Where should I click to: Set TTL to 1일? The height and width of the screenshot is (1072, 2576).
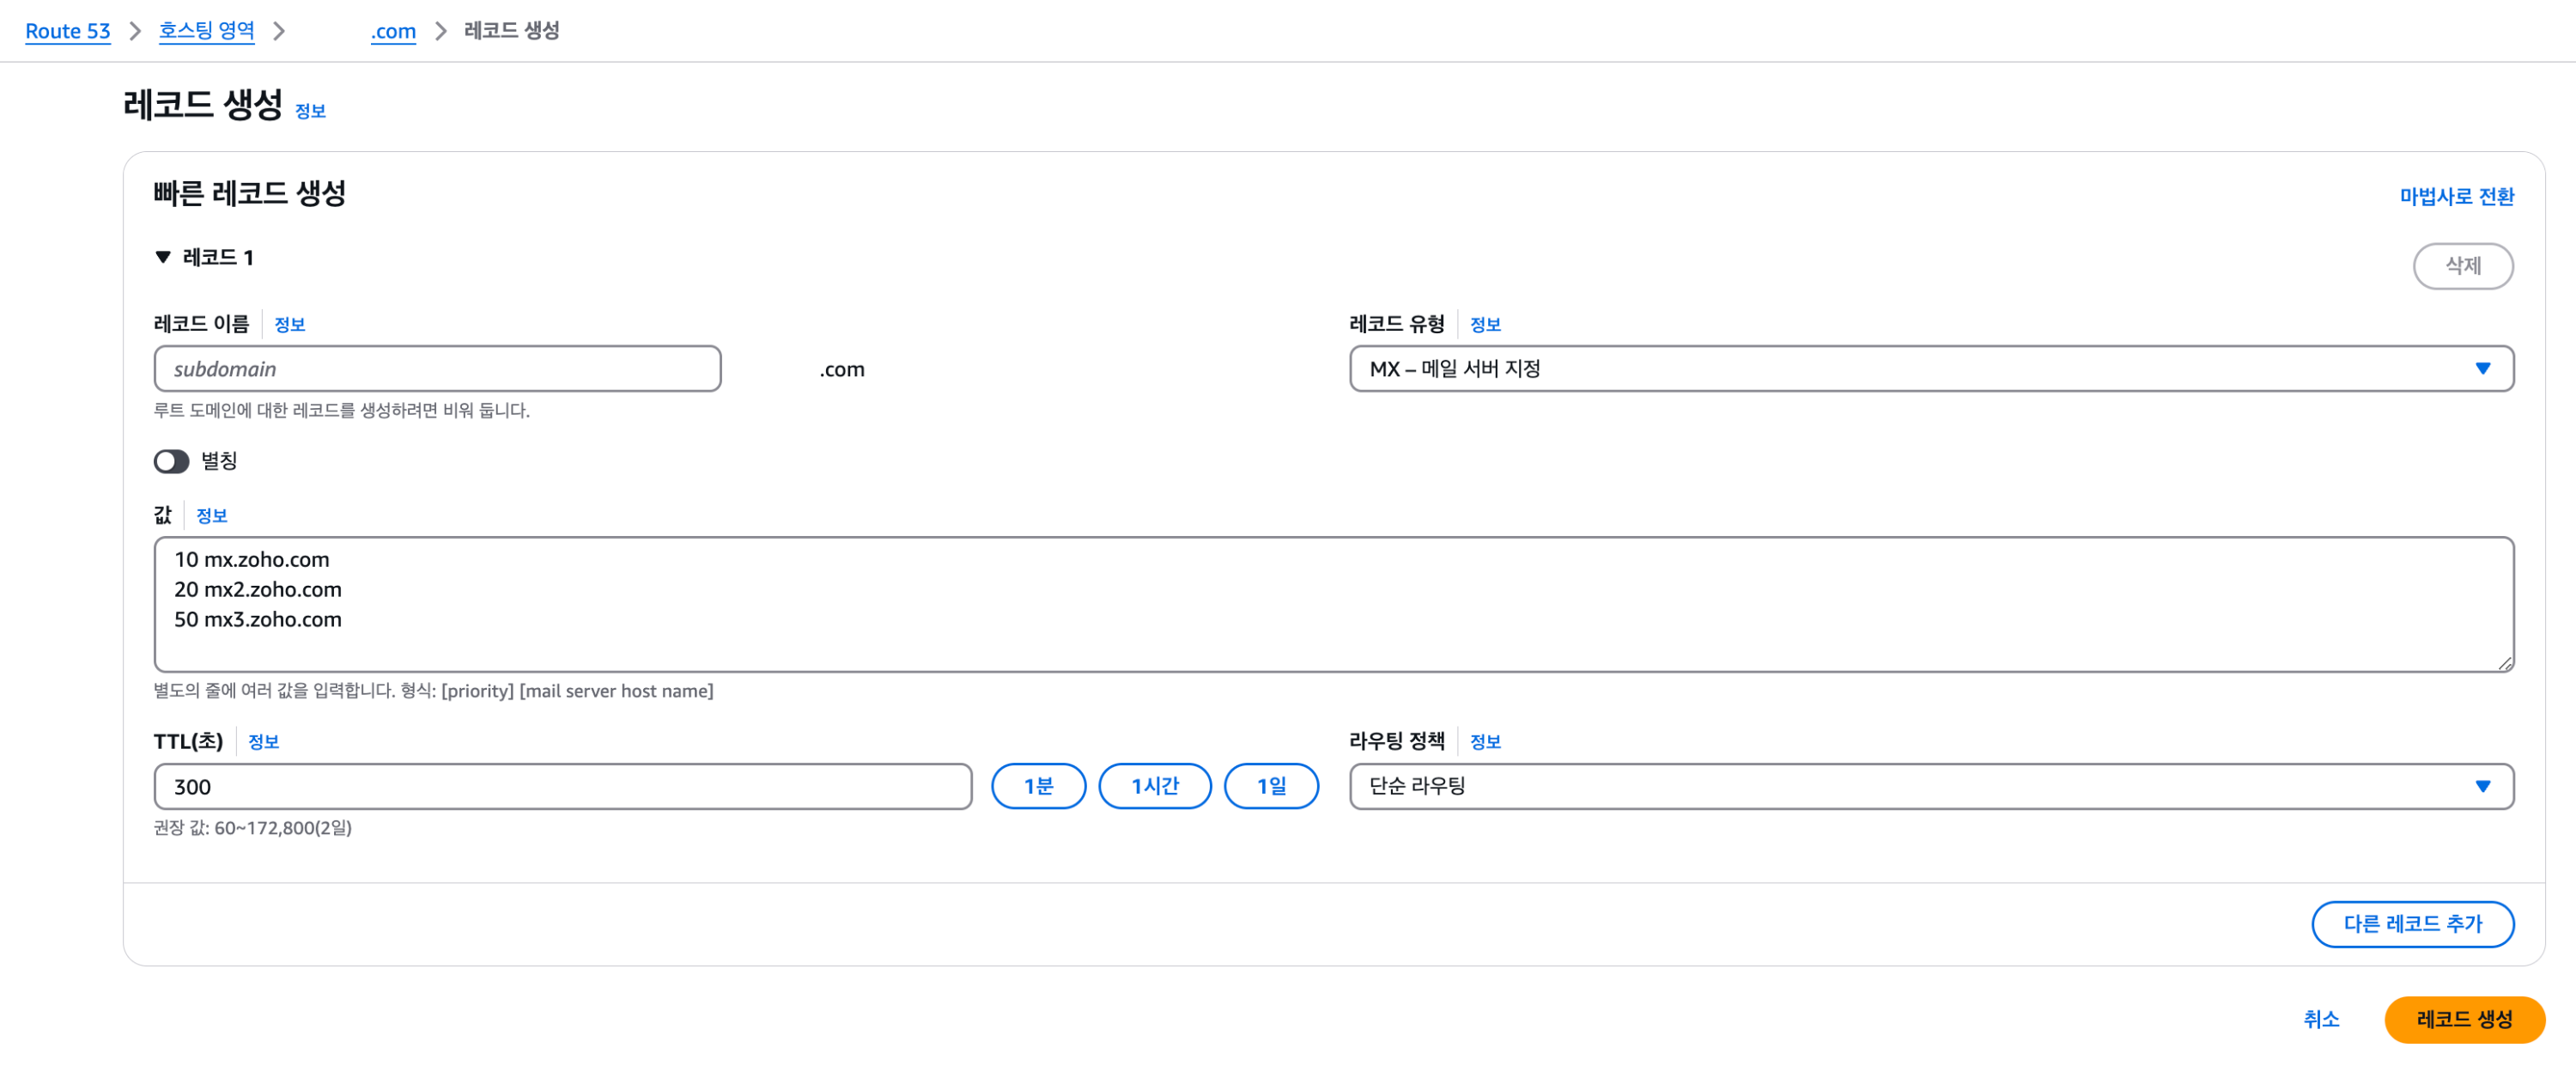pos(1270,787)
